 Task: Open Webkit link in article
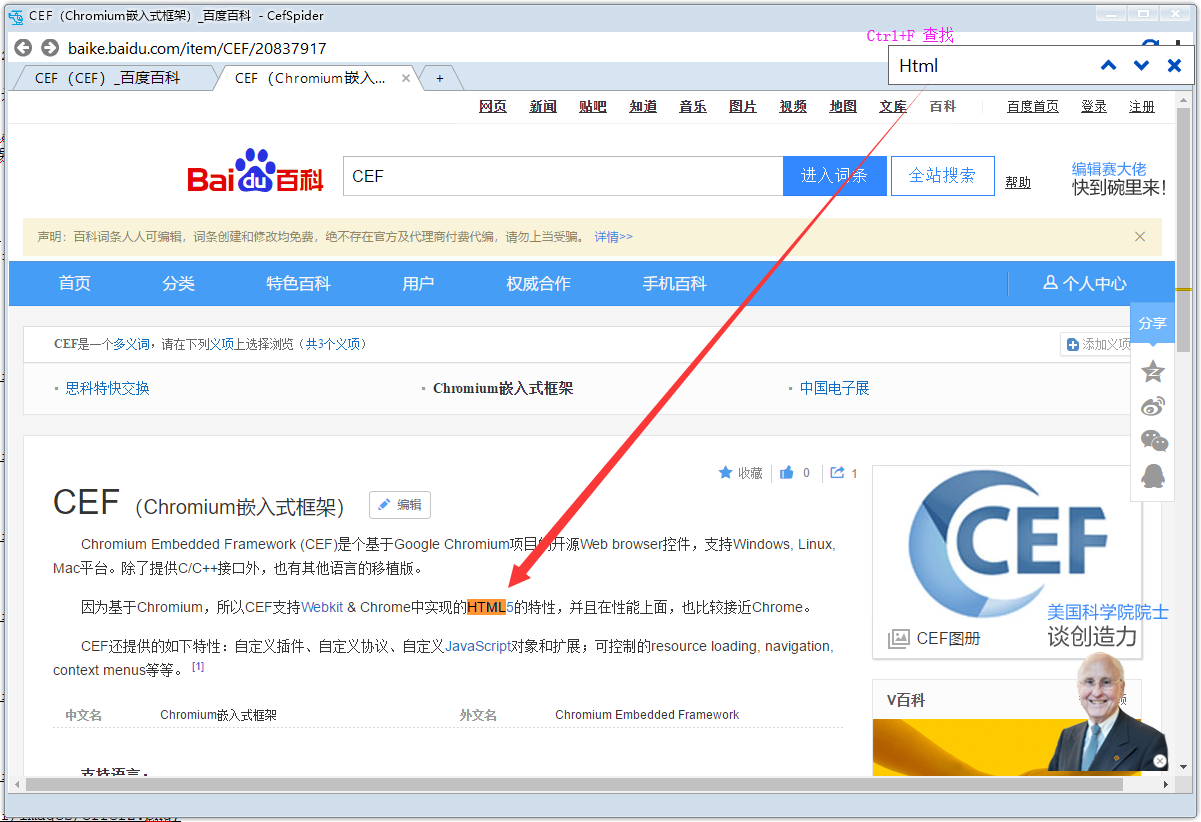click(x=322, y=607)
